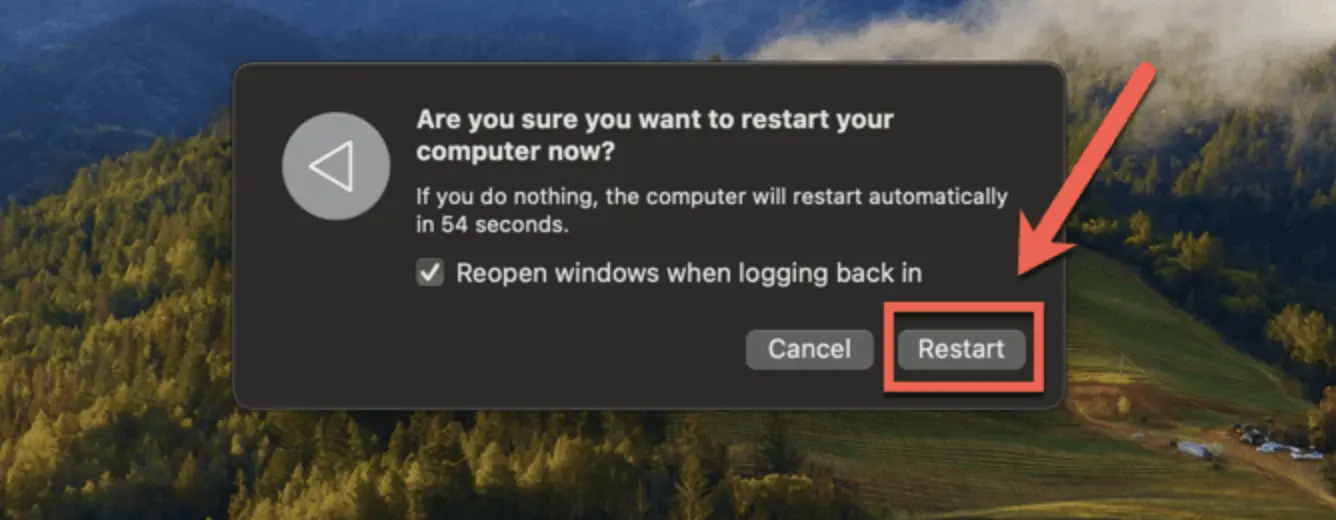Image resolution: width=1336 pixels, height=520 pixels.
Task: Click the 'If you do nothing' description text
Action: pyautogui.click(x=712, y=210)
